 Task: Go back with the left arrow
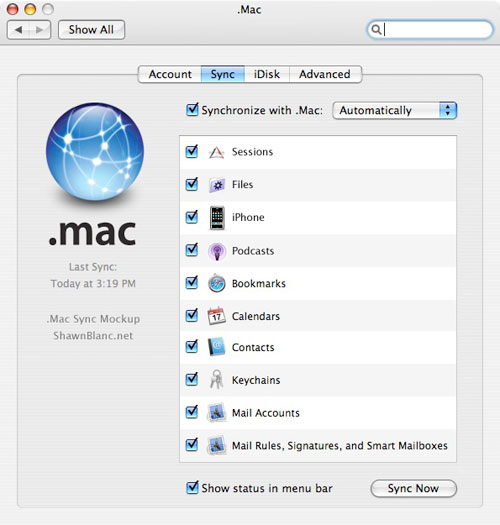[x=18, y=30]
